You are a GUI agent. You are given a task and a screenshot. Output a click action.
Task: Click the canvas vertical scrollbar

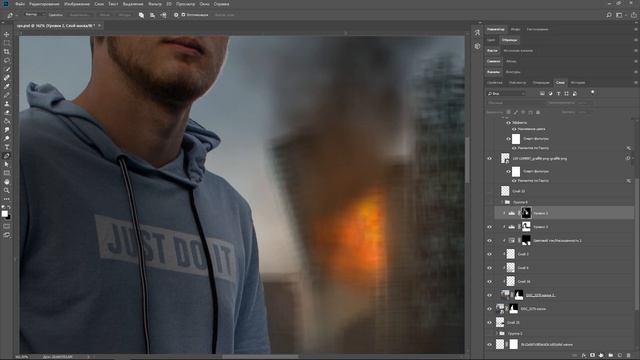pos(467,160)
